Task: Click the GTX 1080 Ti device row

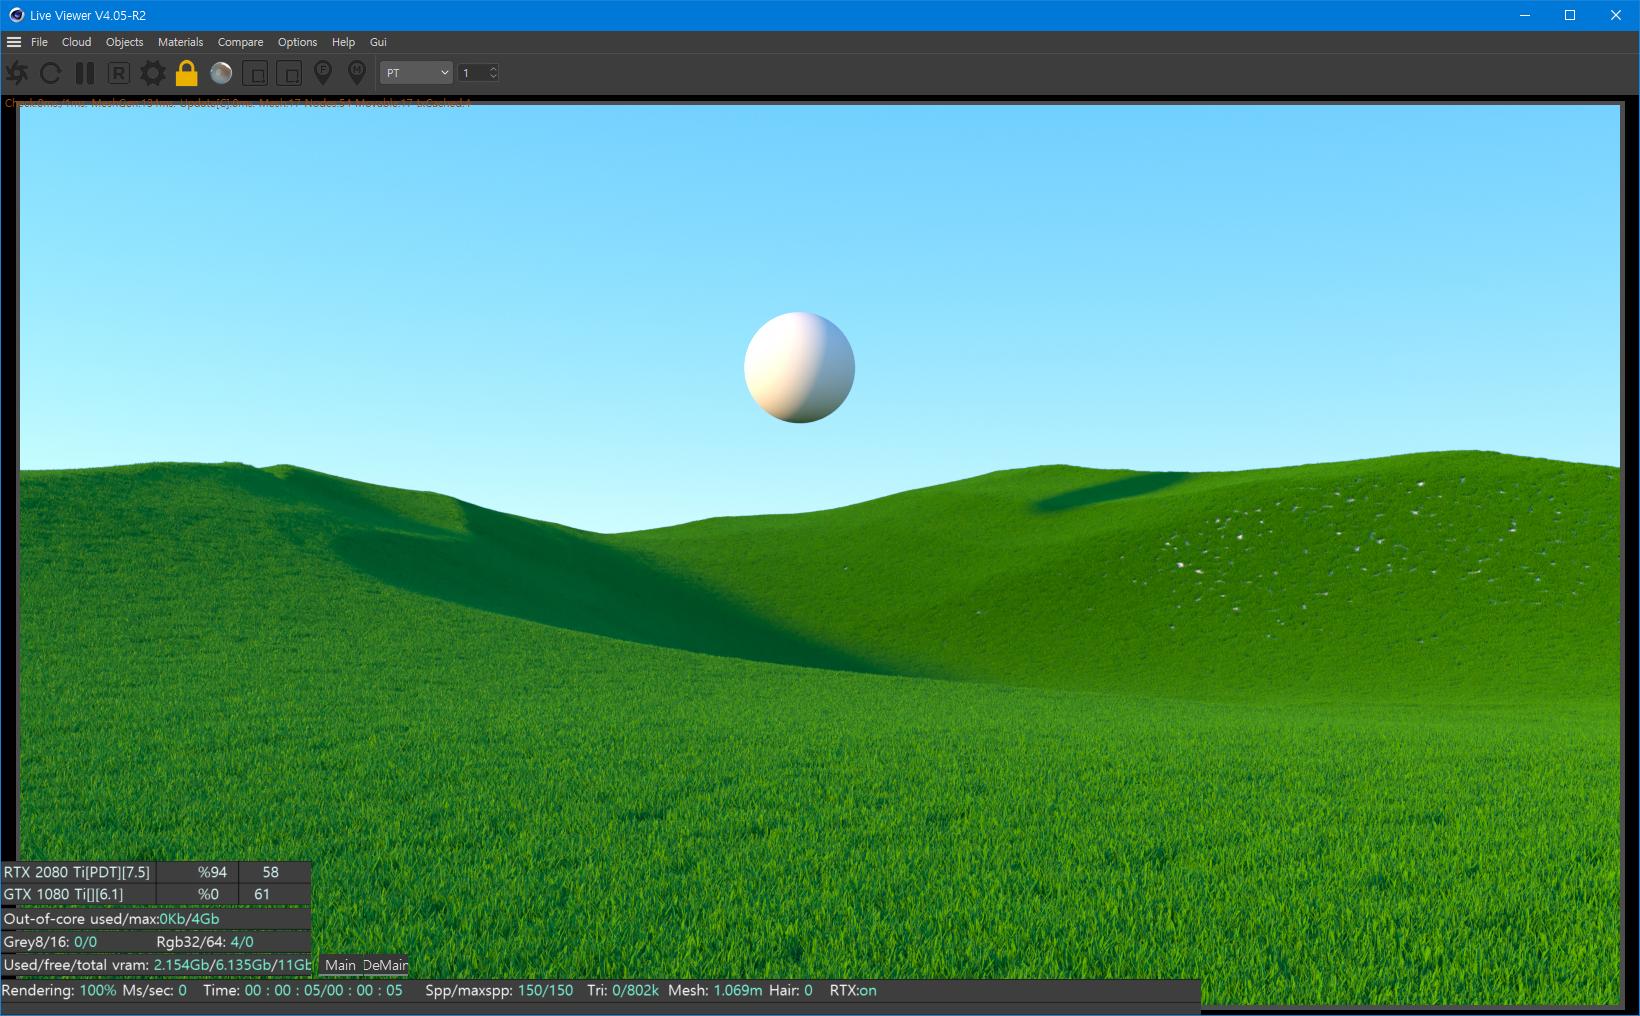Action: 155,894
